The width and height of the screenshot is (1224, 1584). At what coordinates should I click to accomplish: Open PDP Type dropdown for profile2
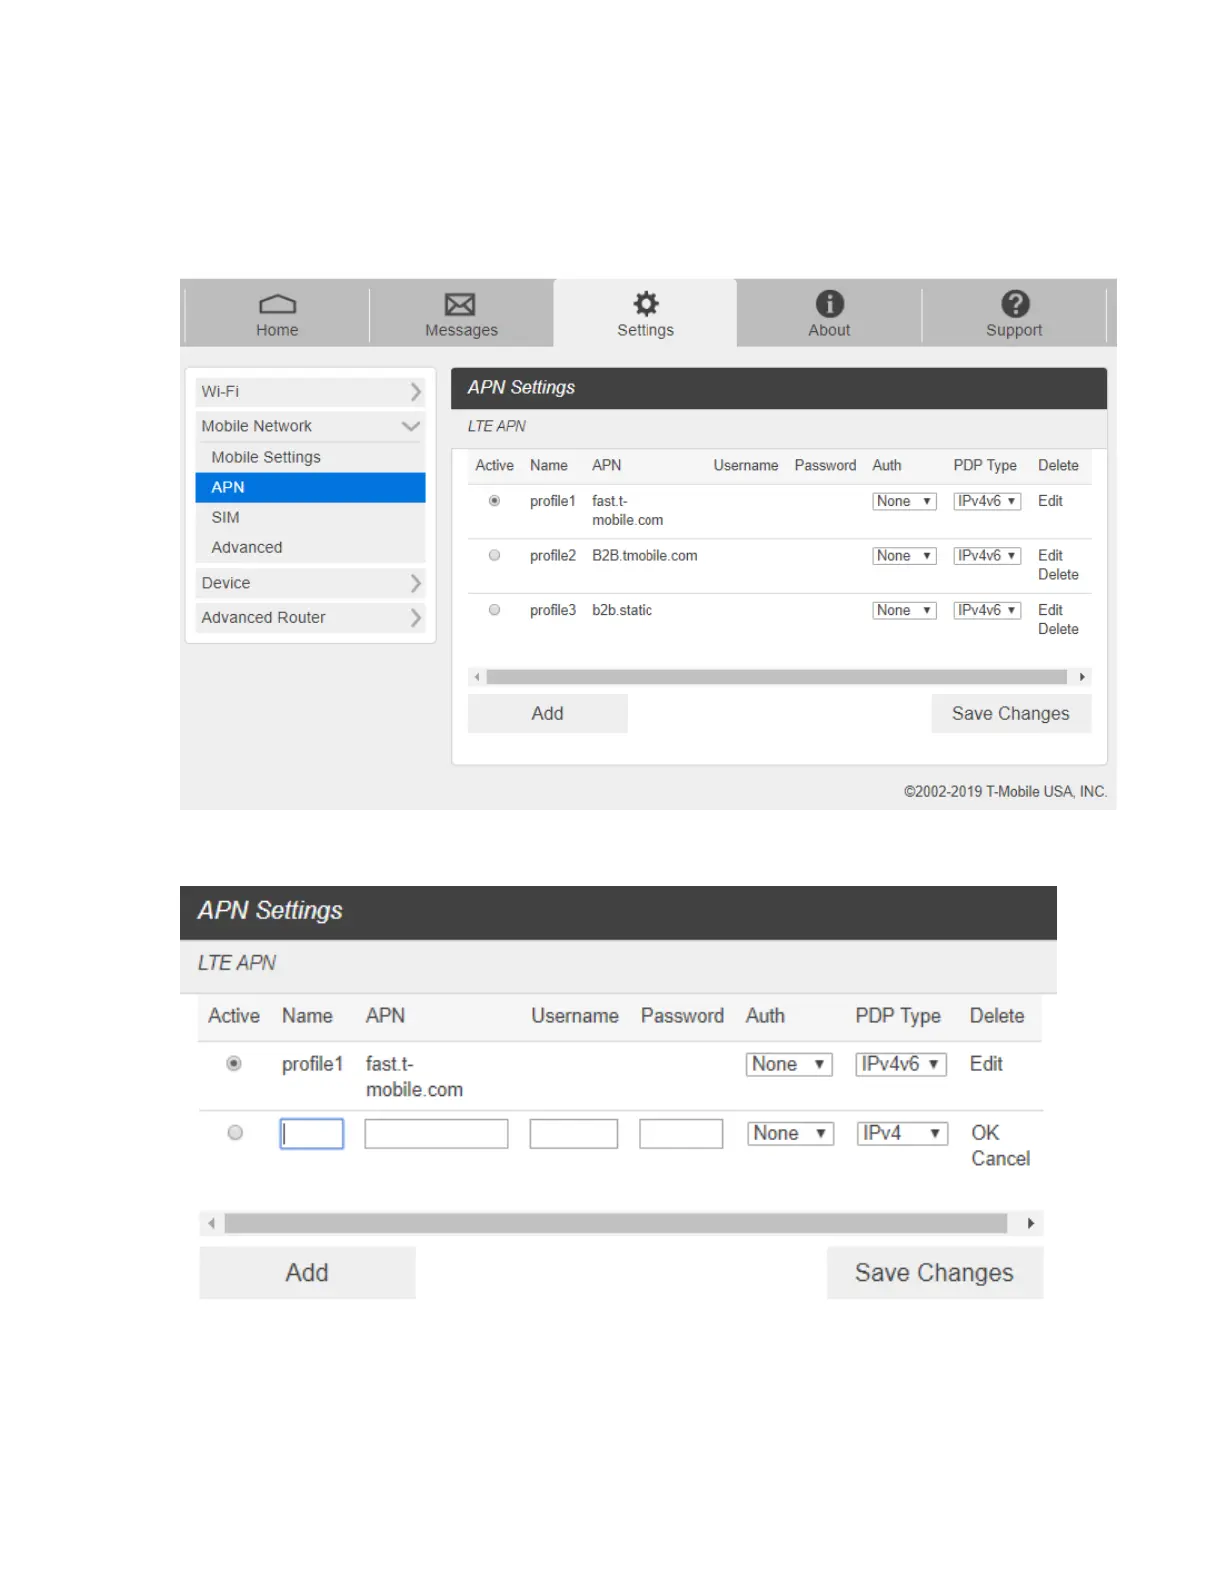pos(987,556)
